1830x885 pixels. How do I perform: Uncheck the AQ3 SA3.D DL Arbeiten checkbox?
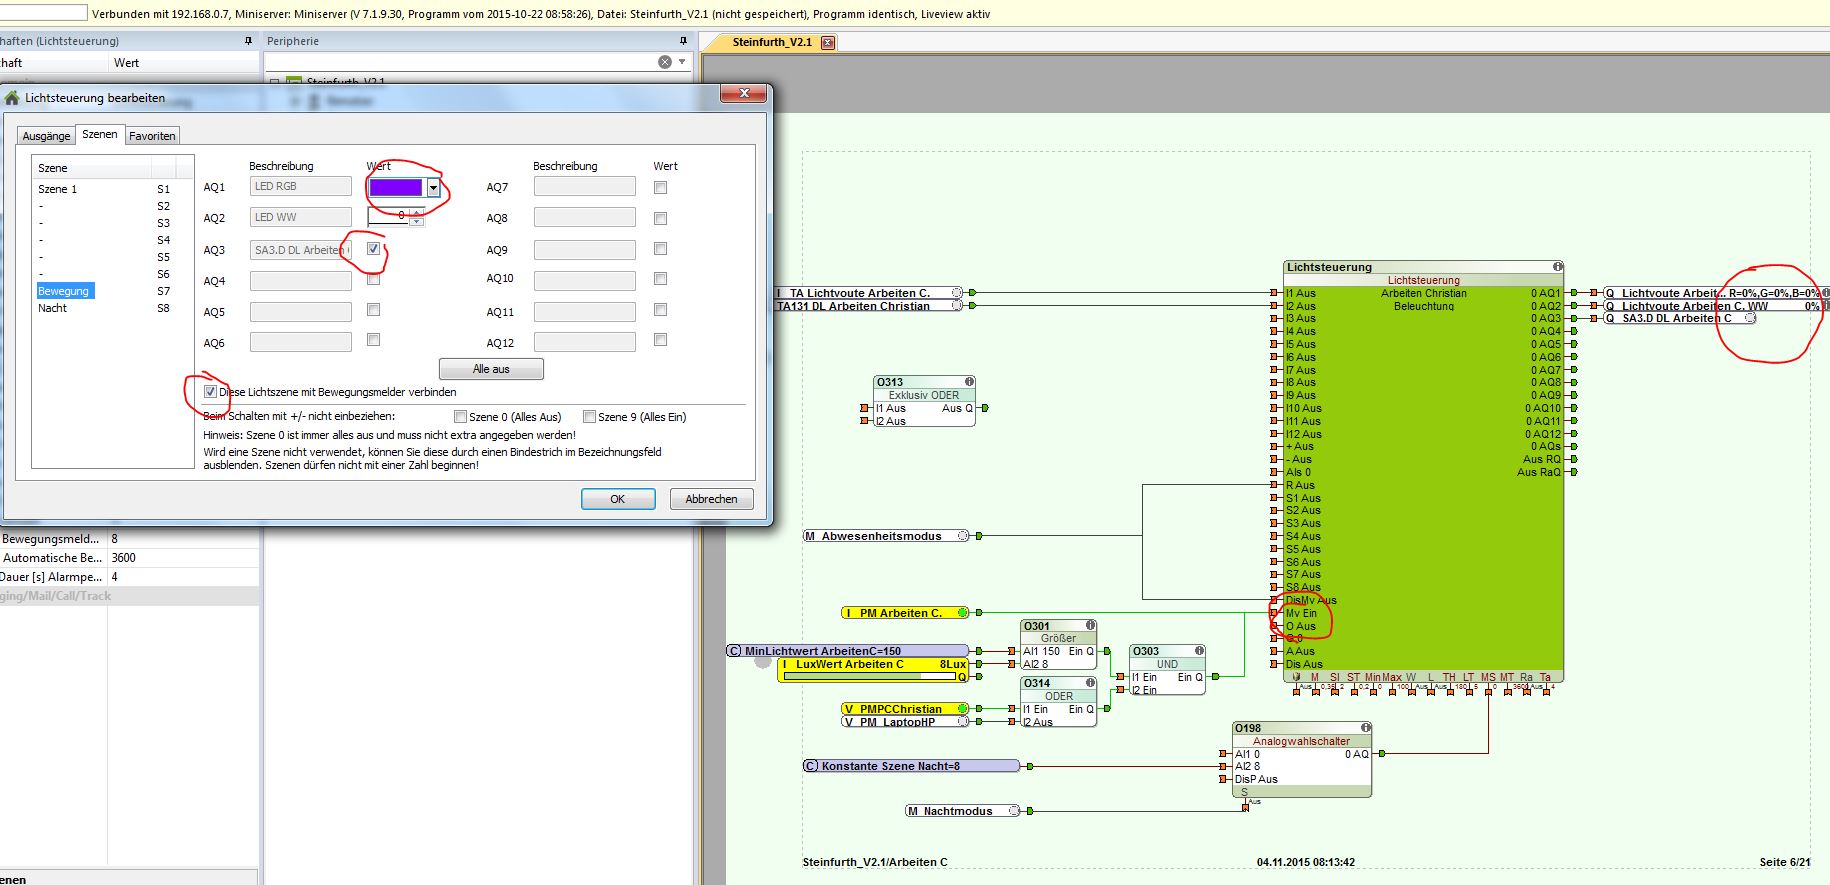click(373, 249)
